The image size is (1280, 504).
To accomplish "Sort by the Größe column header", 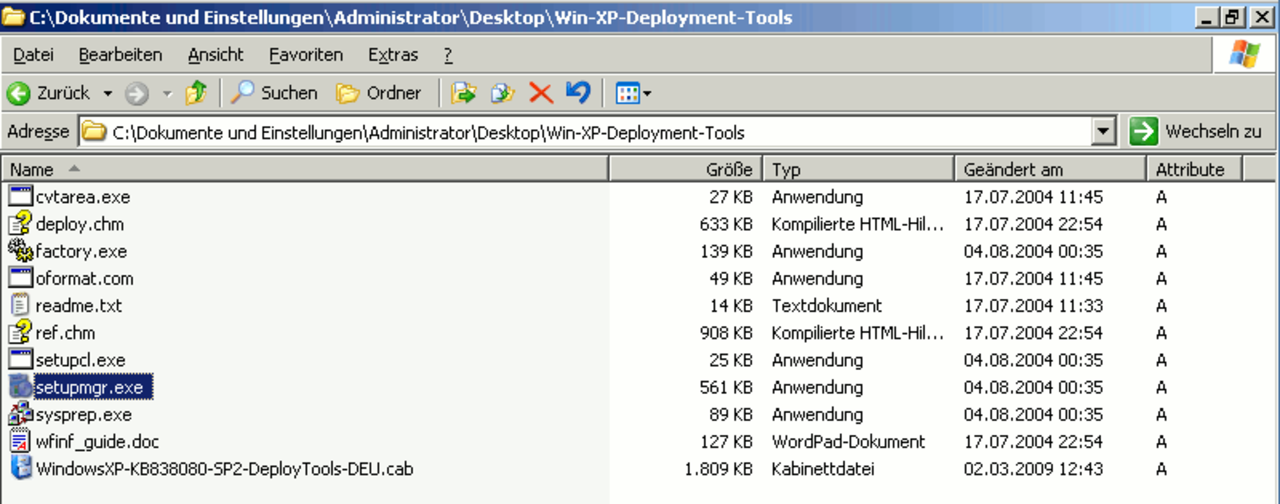I will point(686,169).
